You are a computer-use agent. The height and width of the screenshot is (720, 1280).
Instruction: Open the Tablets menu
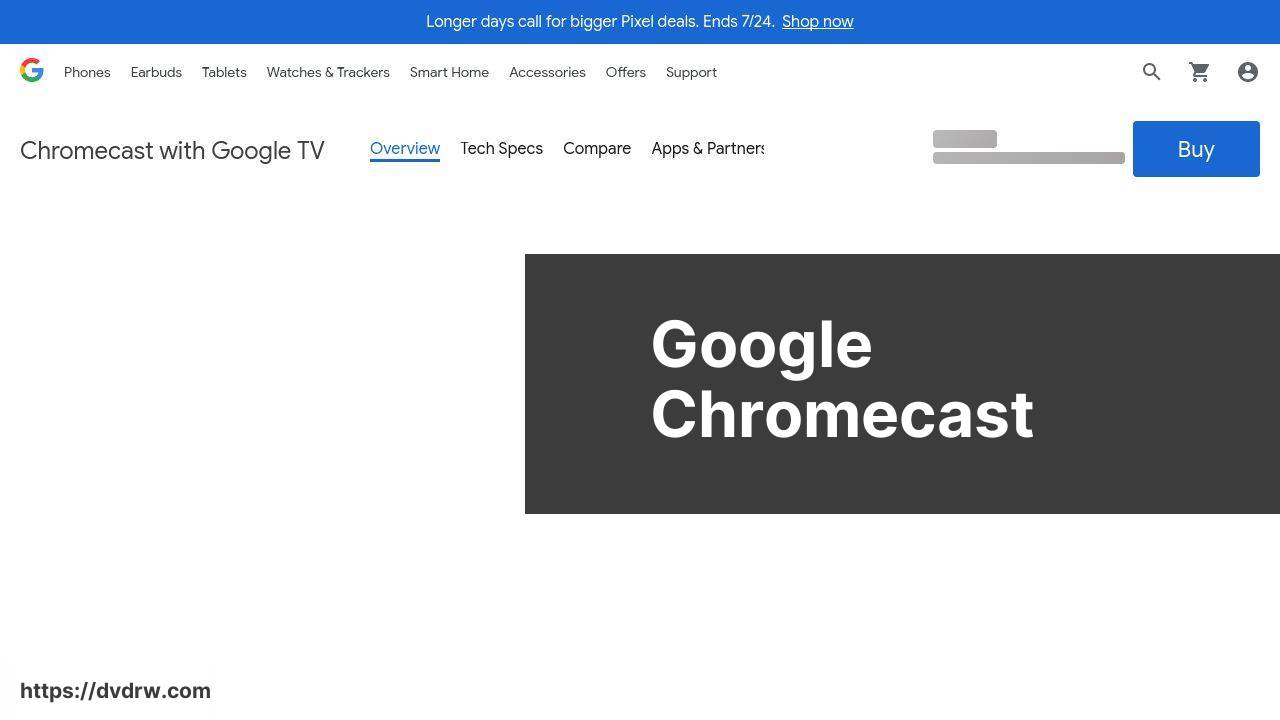click(x=224, y=72)
